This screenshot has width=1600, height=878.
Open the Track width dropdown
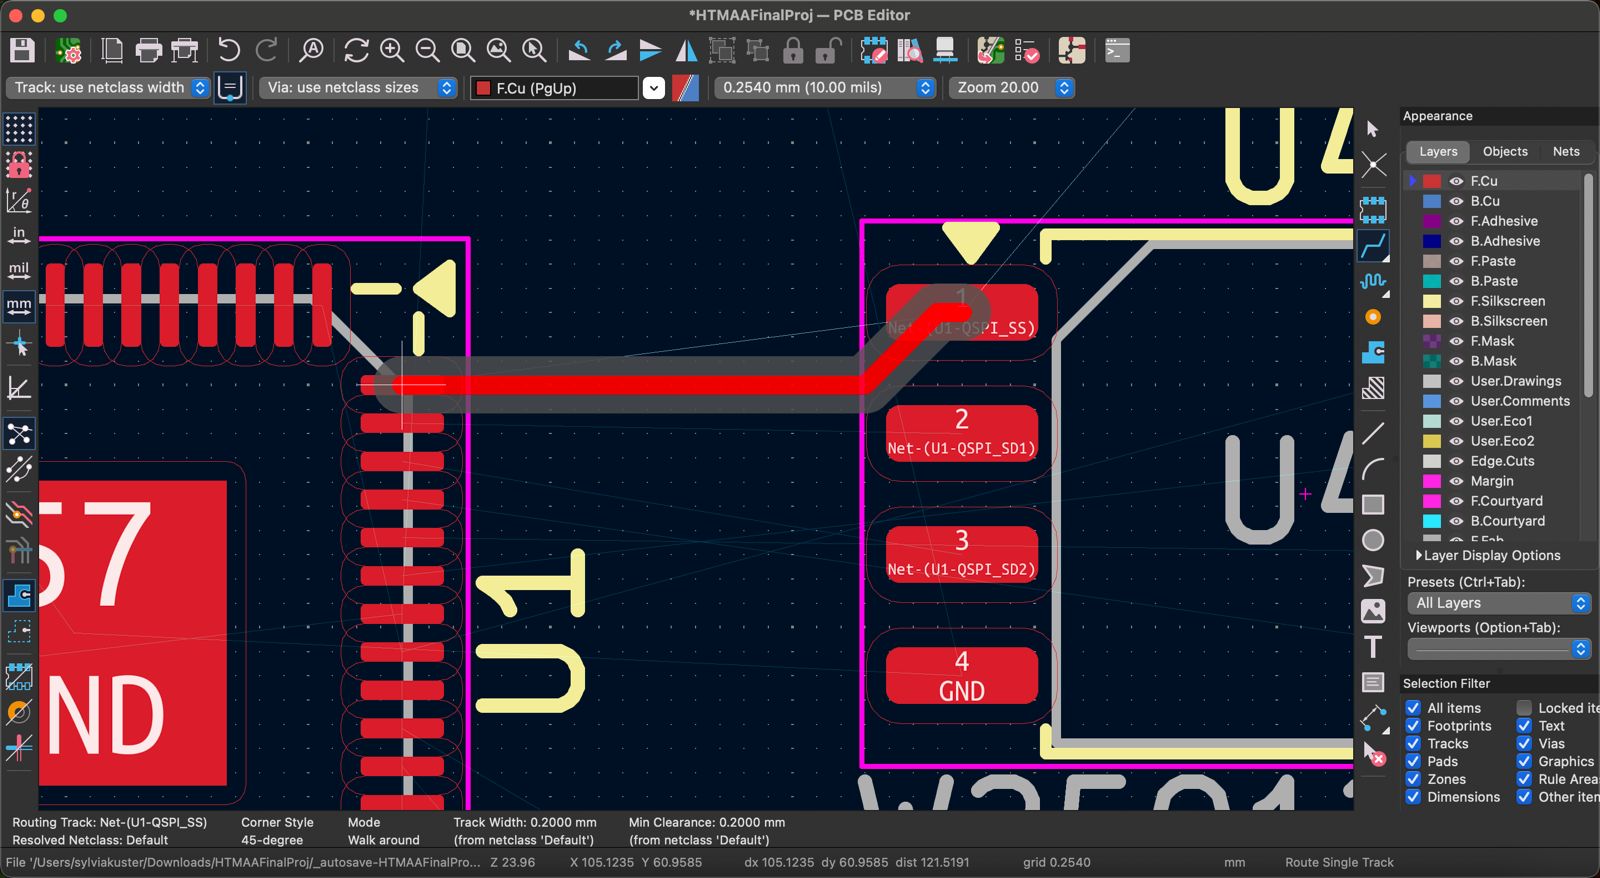(x=110, y=88)
